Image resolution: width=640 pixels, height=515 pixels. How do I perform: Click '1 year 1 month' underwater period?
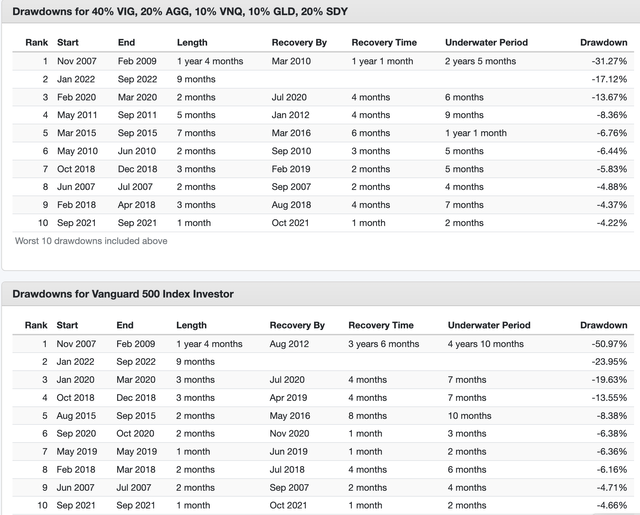click(476, 133)
